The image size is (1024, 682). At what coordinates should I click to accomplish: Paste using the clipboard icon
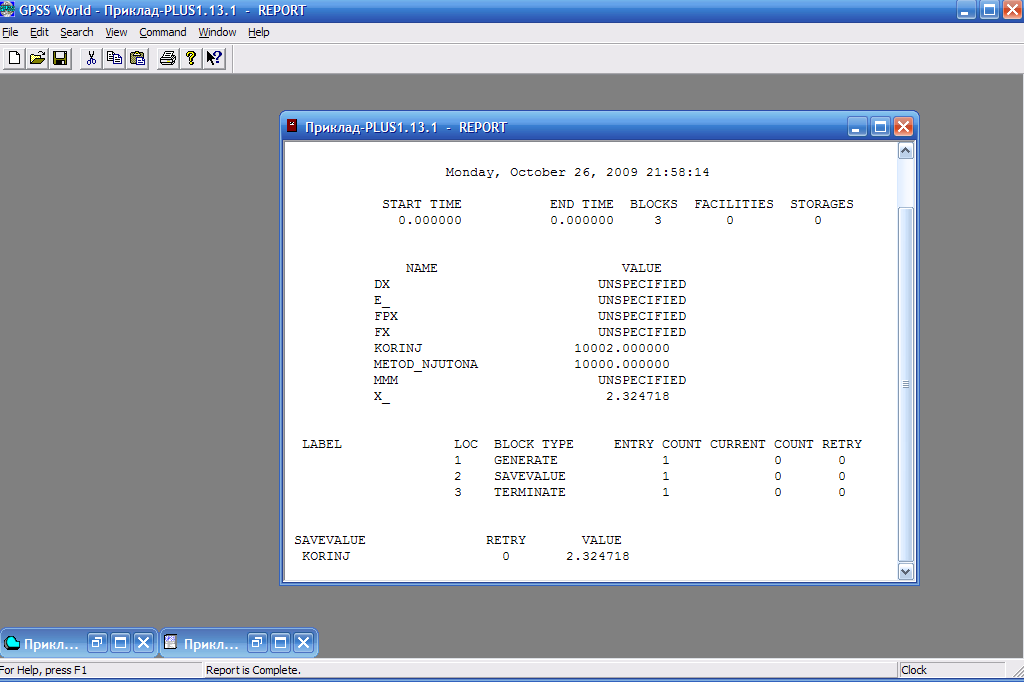coord(137,58)
